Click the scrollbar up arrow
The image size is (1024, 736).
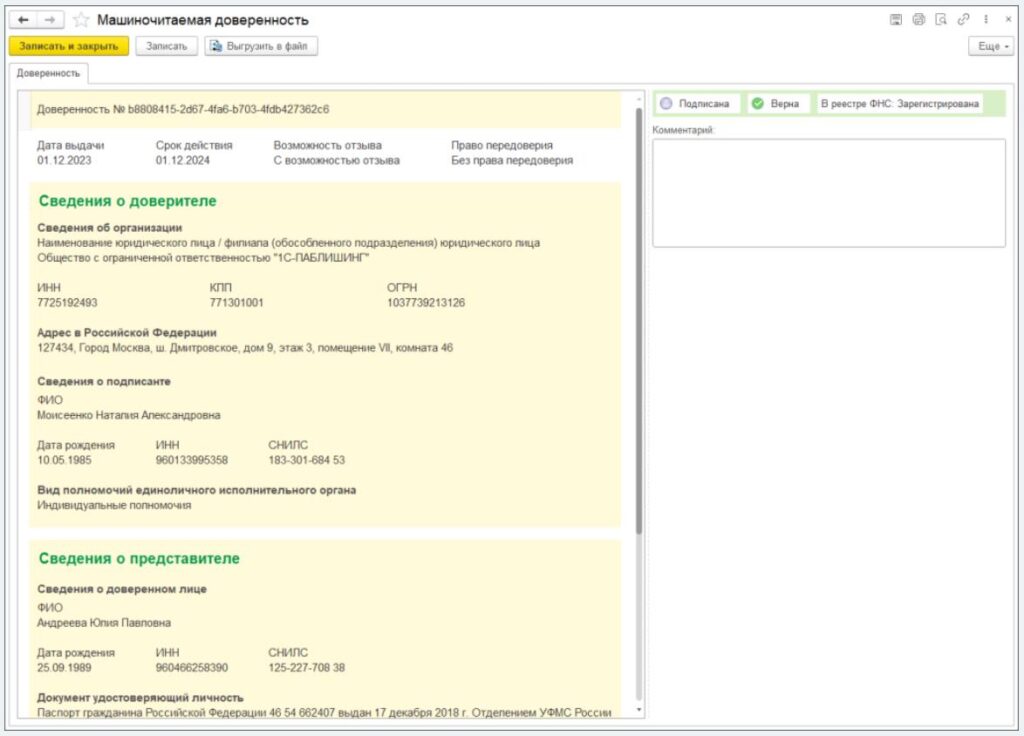(x=639, y=99)
